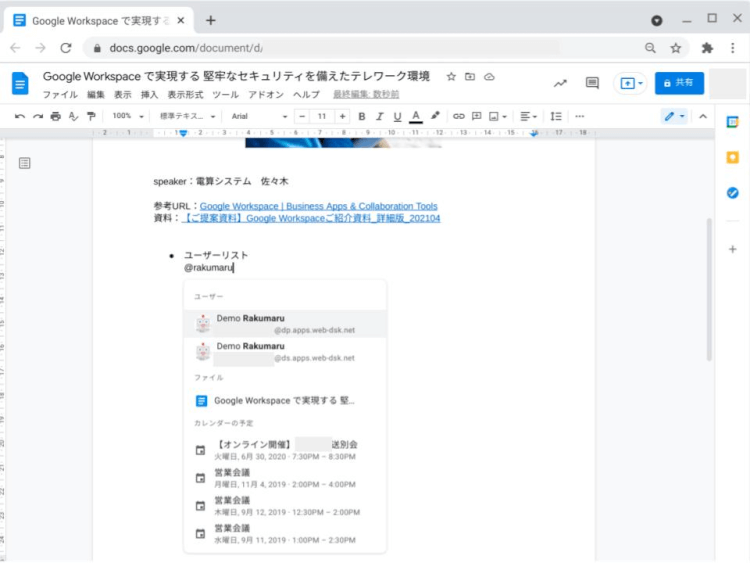Open Arial font dropdown
The image size is (750, 563).
pos(259,116)
